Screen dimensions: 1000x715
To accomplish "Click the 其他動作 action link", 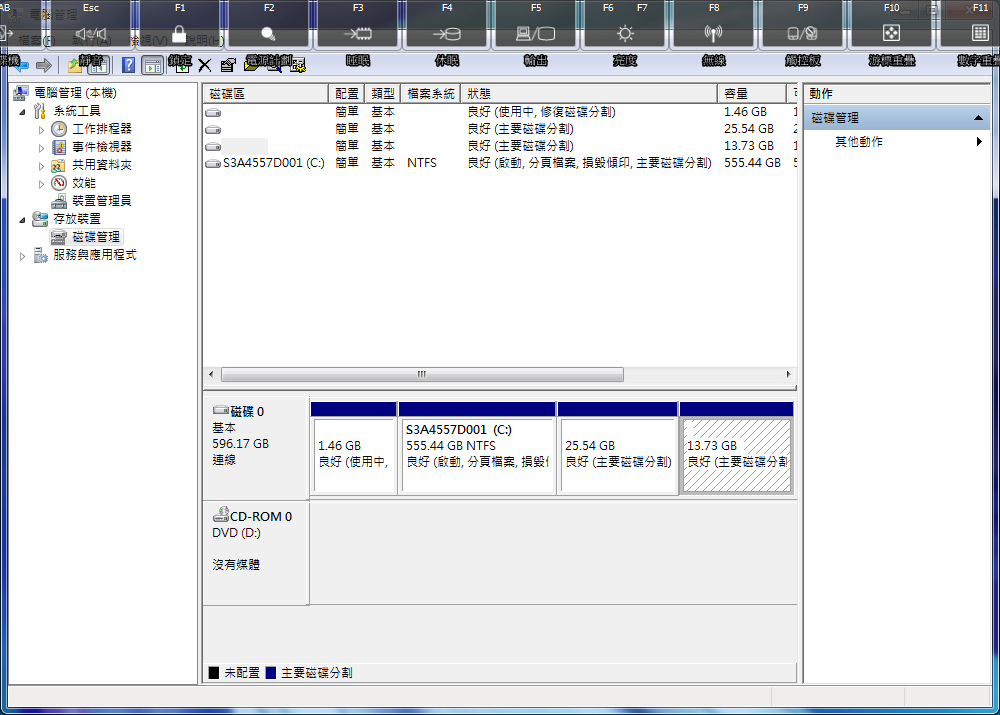I will point(858,142).
